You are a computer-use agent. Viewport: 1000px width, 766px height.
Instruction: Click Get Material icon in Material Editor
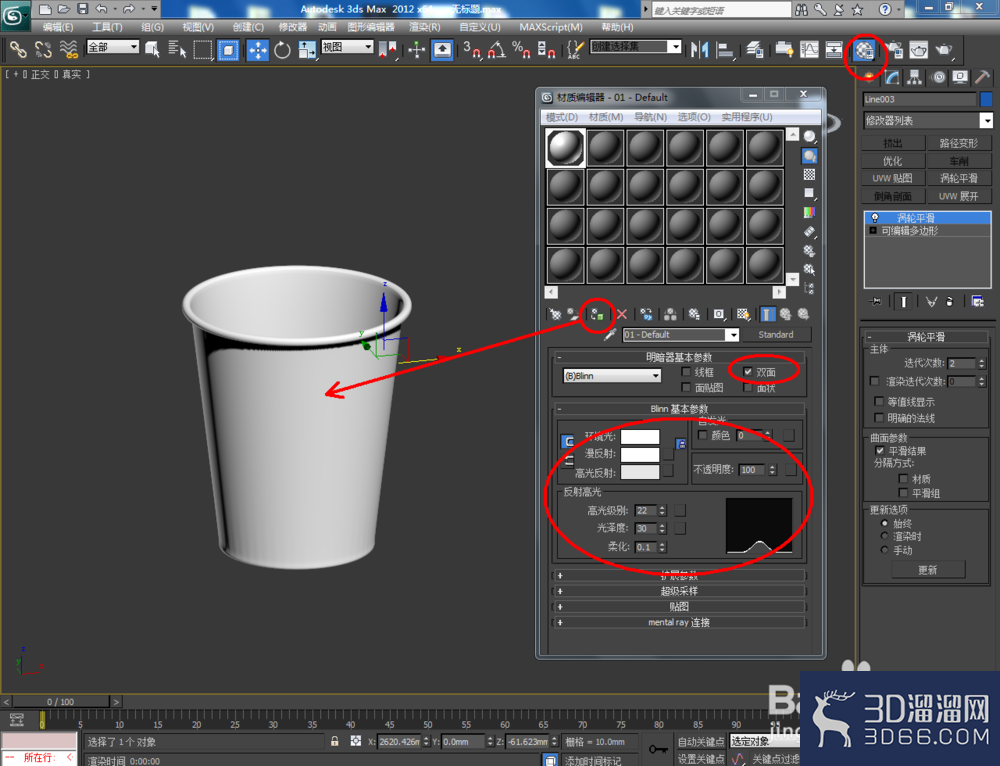[x=555, y=314]
